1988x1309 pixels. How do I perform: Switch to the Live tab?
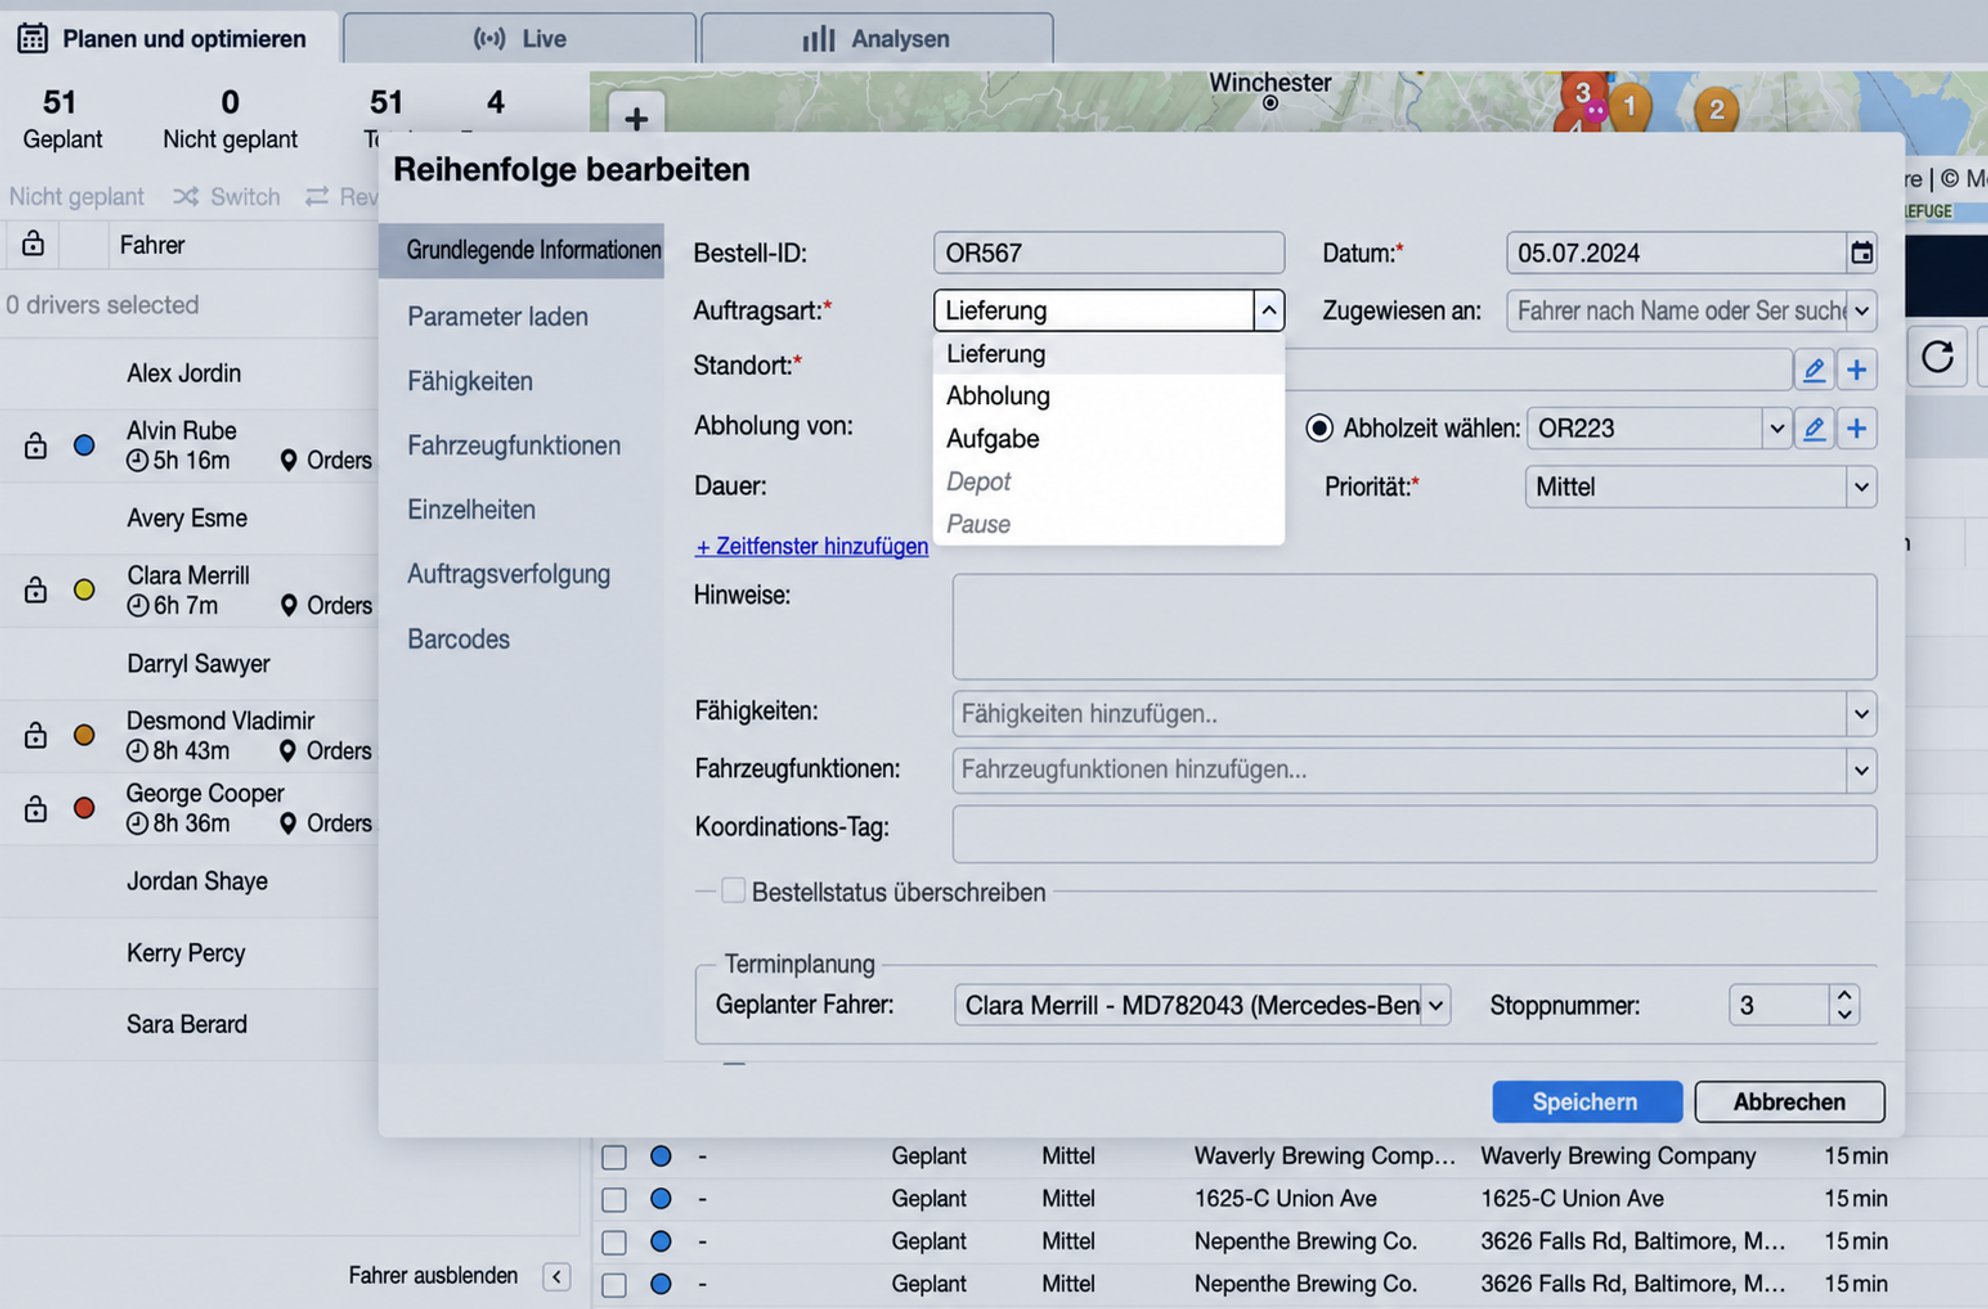coord(519,39)
